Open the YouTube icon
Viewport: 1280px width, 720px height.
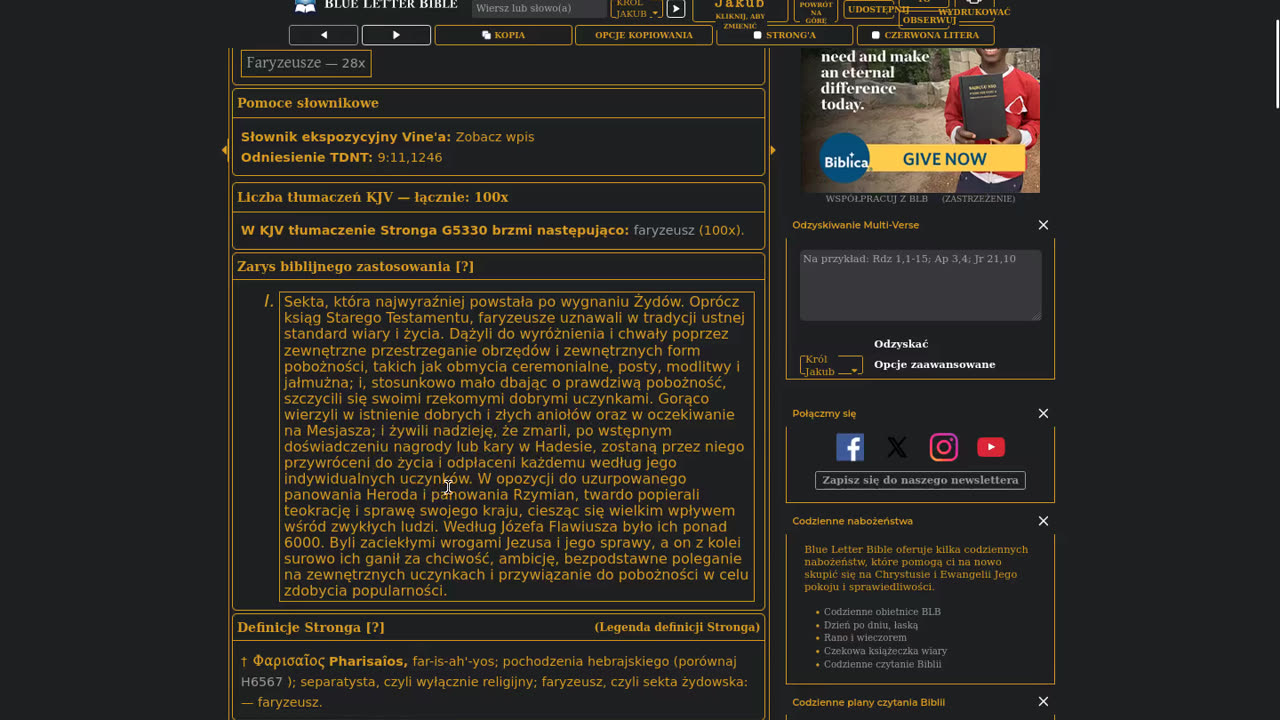(x=991, y=447)
